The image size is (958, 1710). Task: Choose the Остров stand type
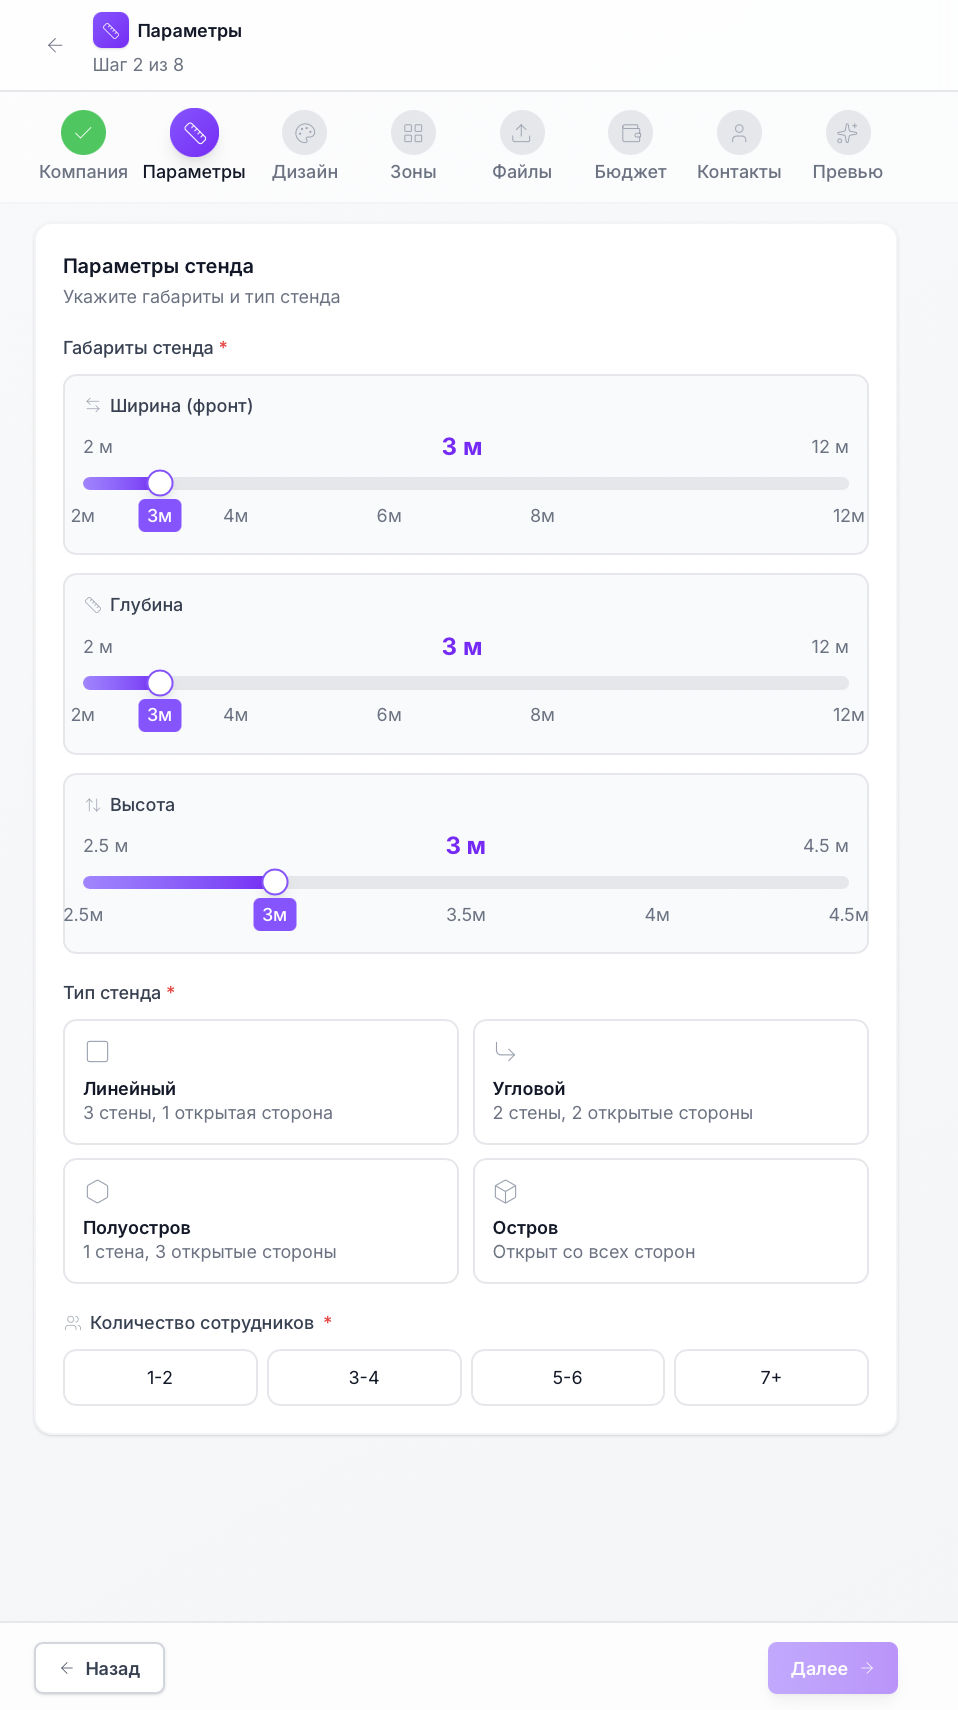(670, 1221)
